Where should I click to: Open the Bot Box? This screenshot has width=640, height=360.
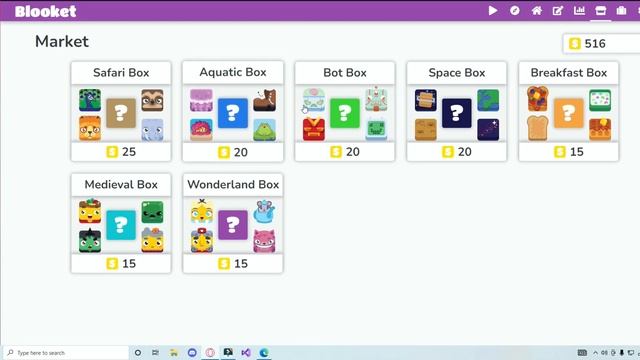click(345, 111)
